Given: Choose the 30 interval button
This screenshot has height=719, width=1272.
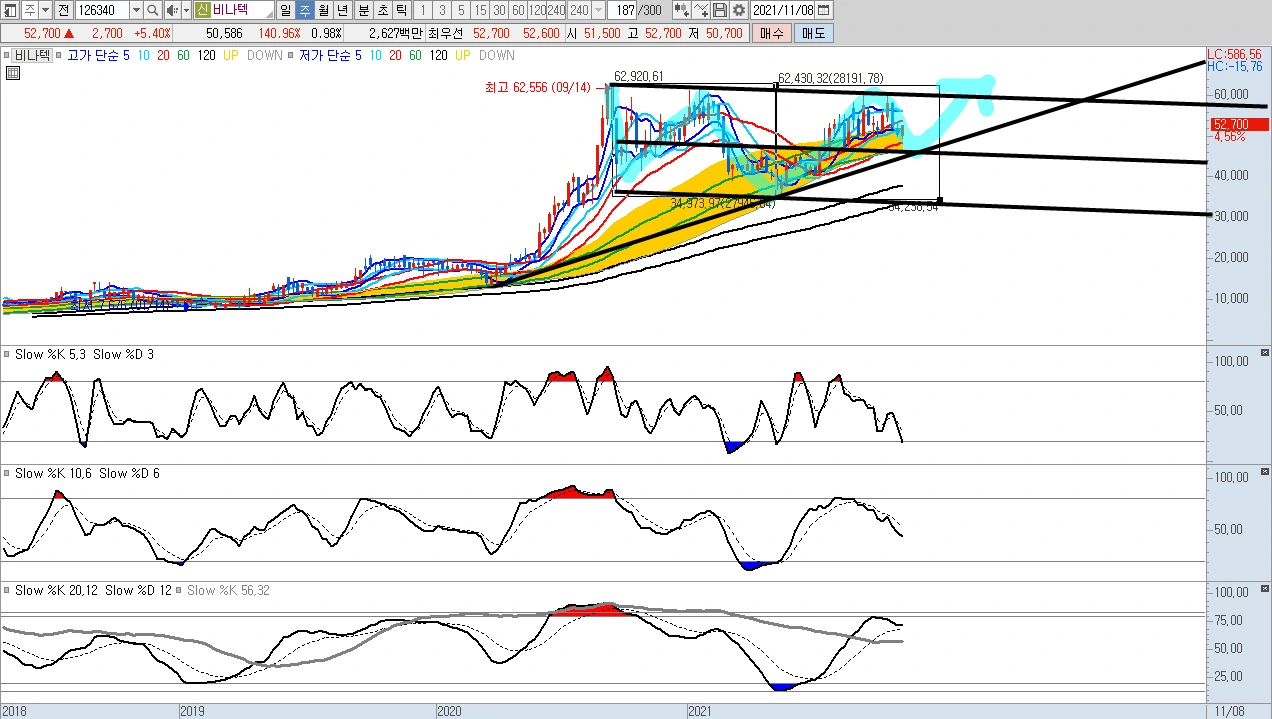Looking at the screenshot, I should coord(499,10).
